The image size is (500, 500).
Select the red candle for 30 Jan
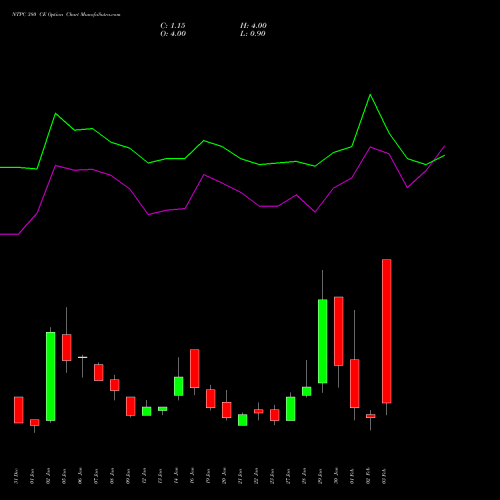339,331
